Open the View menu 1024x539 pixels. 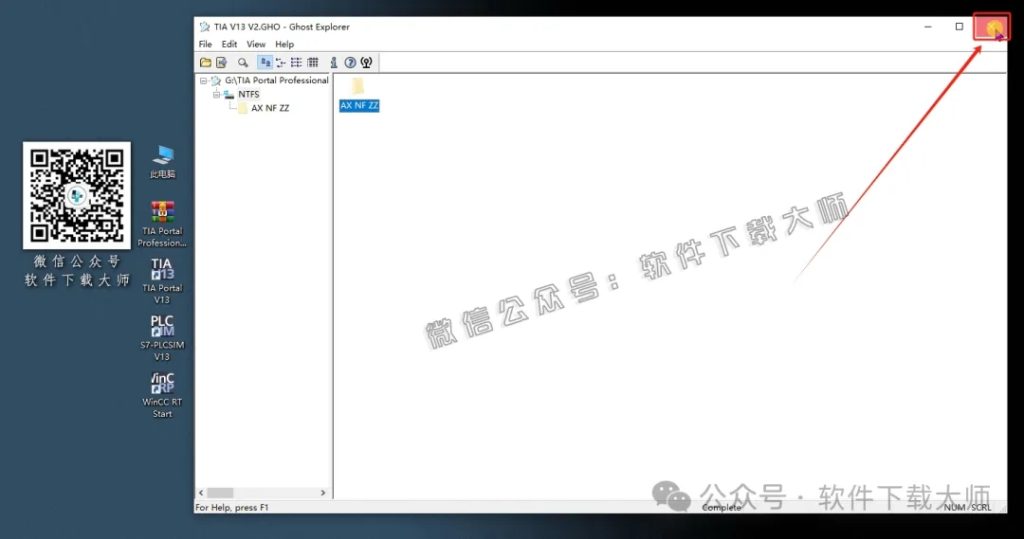click(256, 44)
